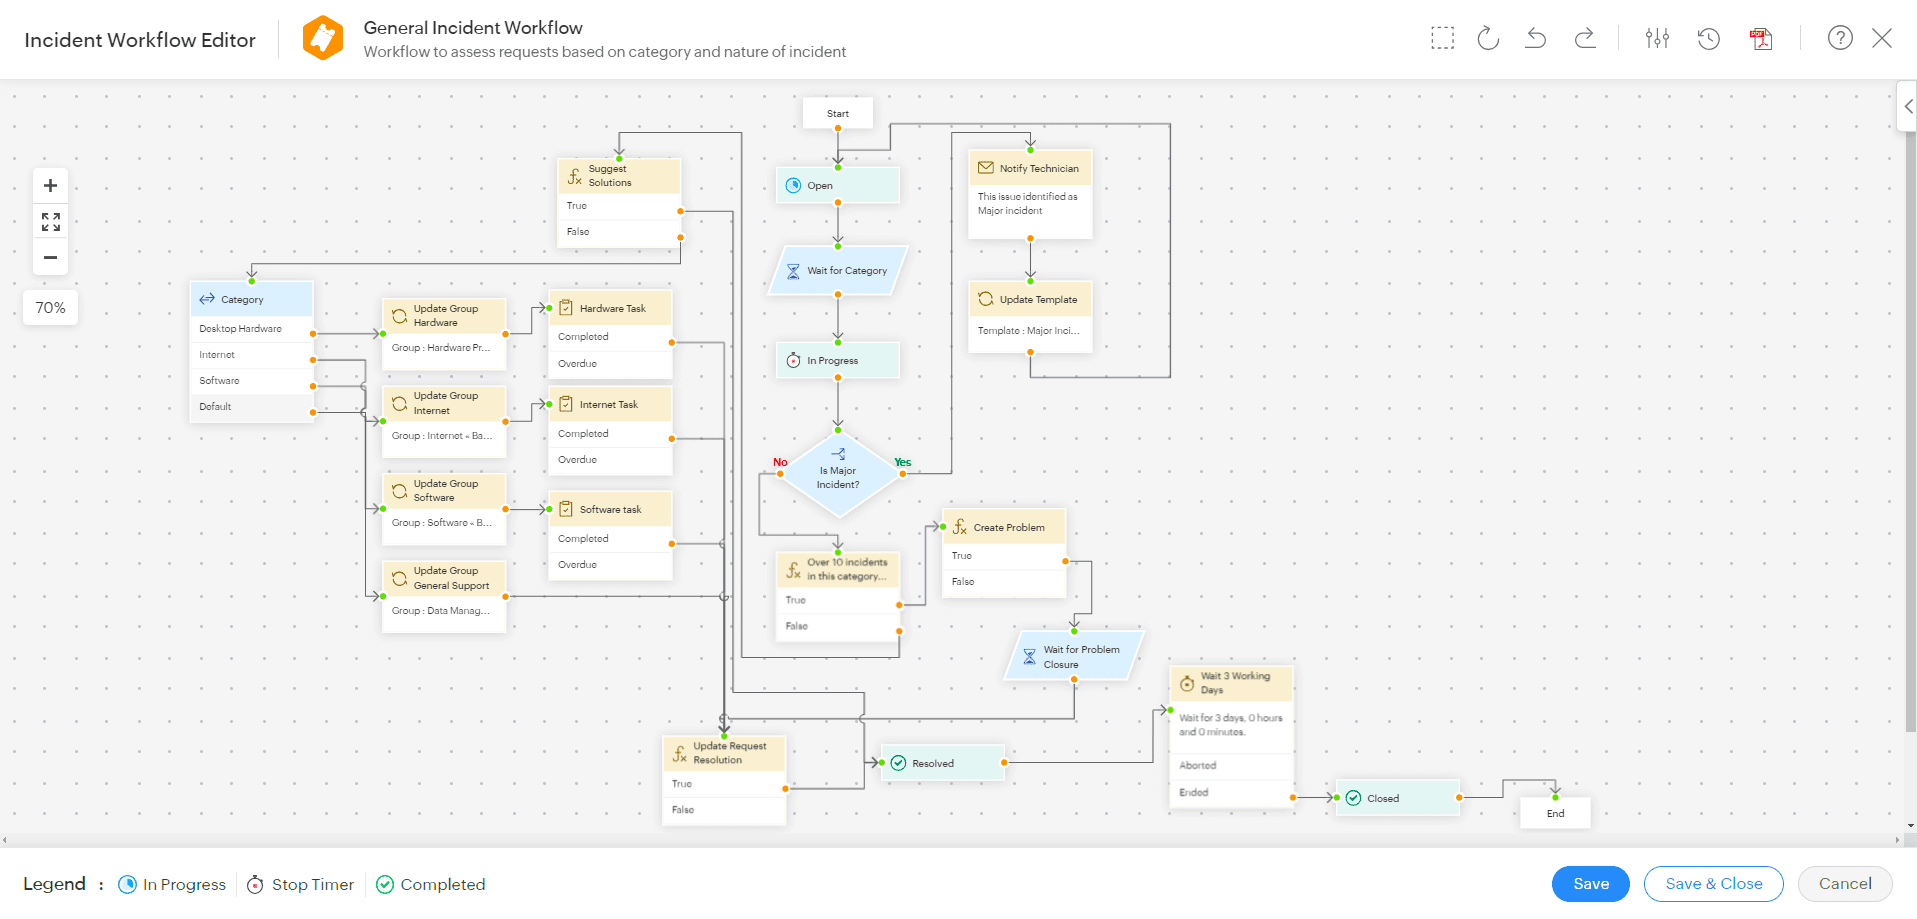Zoom in on the canvas
This screenshot has width=1917, height=919.
(x=50, y=185)
